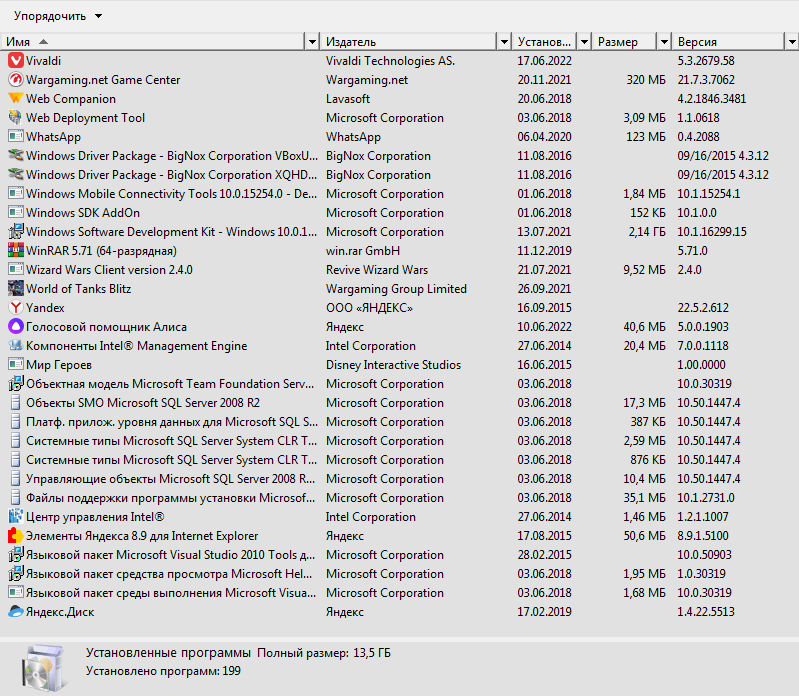Select the Платф. прилож. уровня данных row
Screen dimensions: 799x696
pos(400,421)
